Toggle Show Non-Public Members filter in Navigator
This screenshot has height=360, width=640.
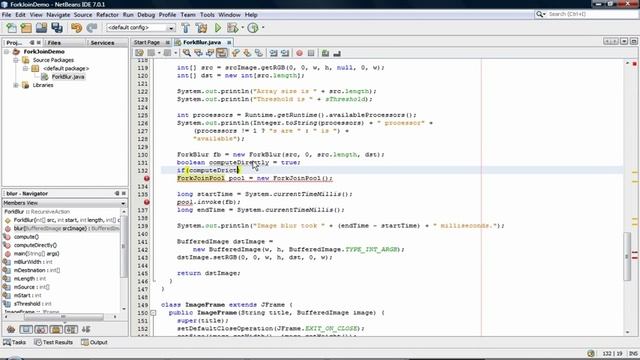(56, 329)
